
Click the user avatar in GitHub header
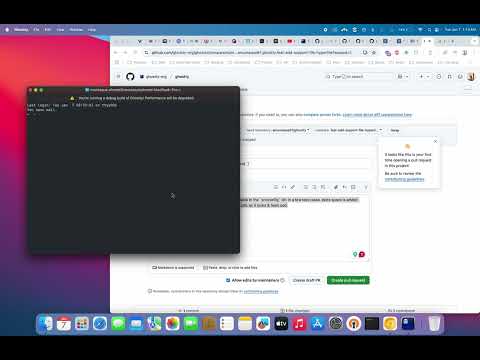click(x=471, y=77)
